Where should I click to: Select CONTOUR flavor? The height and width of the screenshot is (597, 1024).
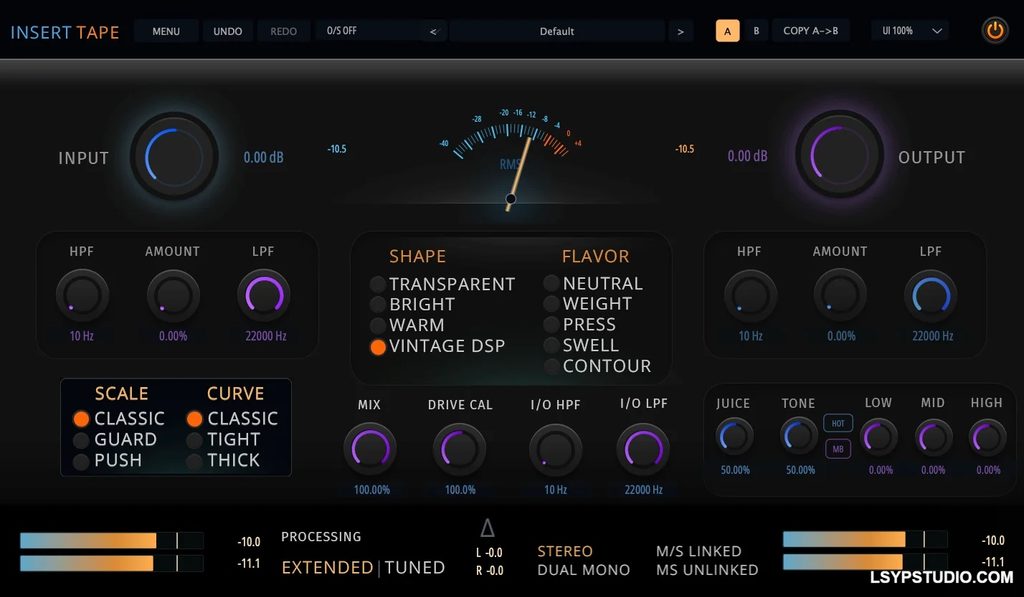[598, 366]
